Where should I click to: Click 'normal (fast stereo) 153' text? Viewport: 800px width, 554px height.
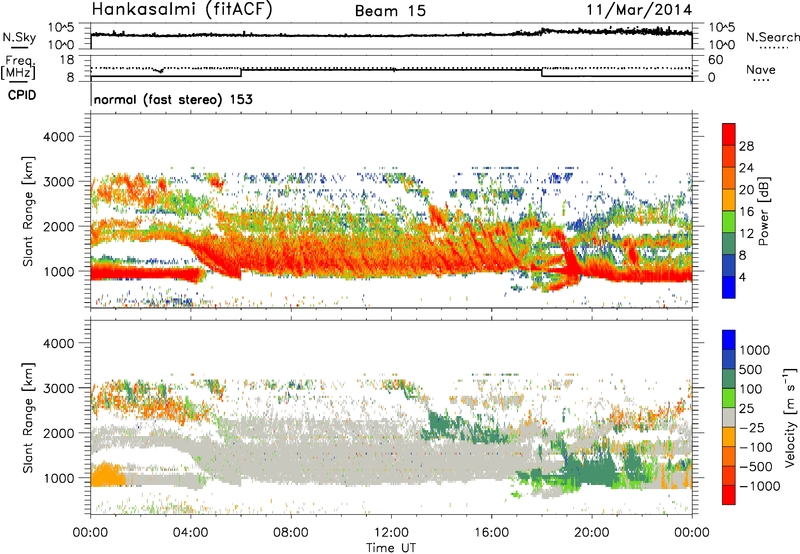[x=173, y=99]
